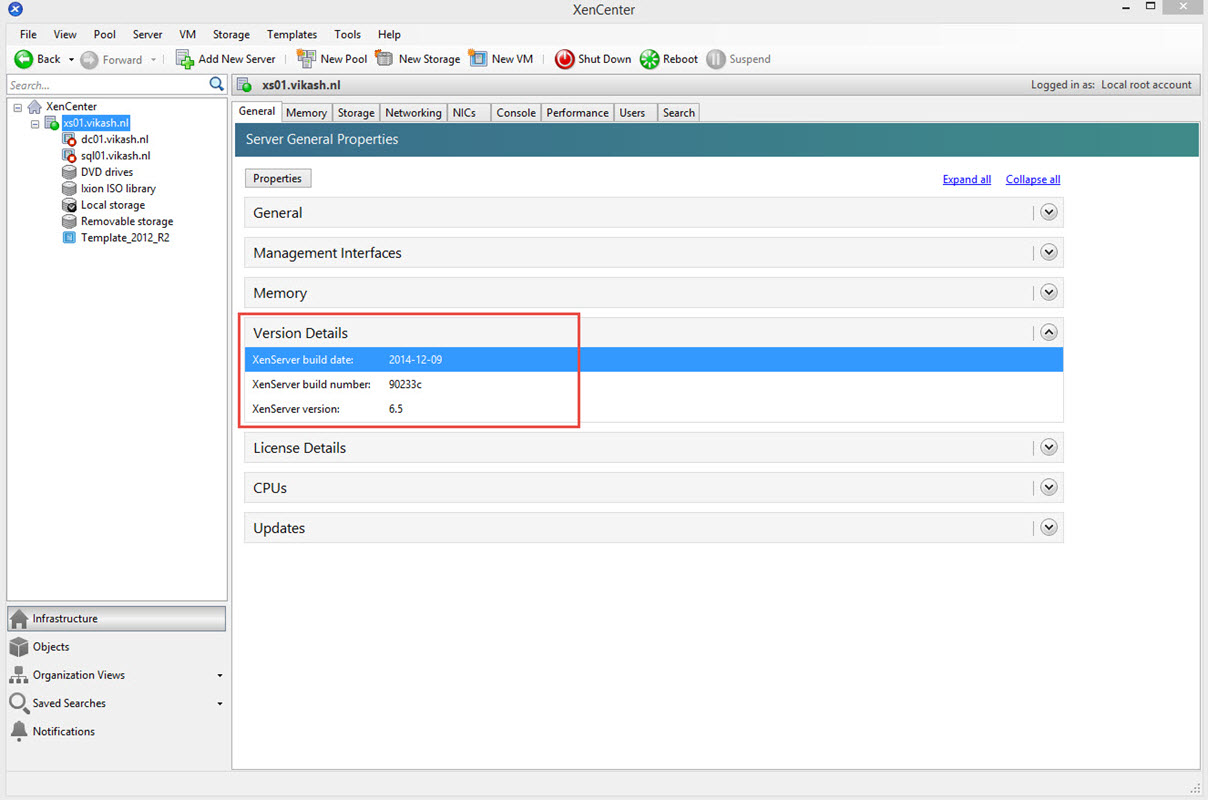Select the XenServer build date row
The height and width of the screenshot is (800, 1208).
[x=654, y=360]
